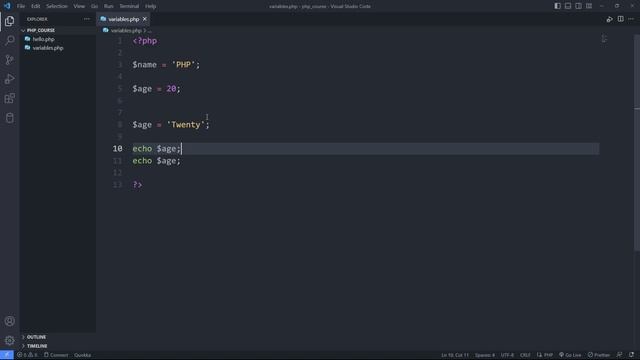Change UTF-8 file encoding
The height and width of the screenshot is (360, 640).
(x=507, y=355)
